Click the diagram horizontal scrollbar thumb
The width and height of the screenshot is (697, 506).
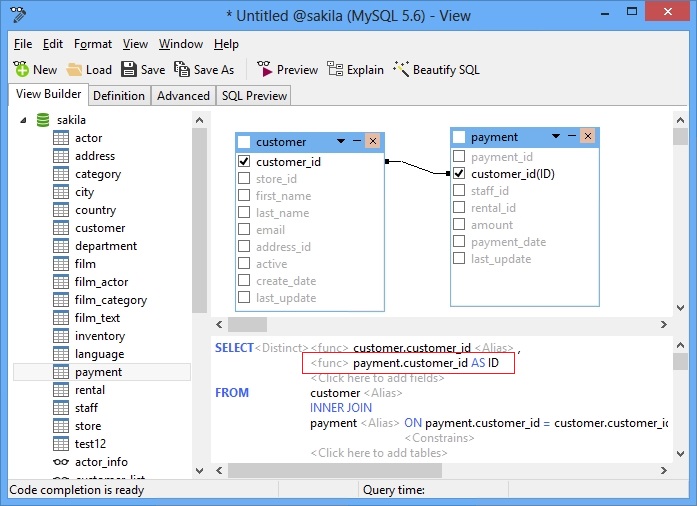(x=248, y=325)
